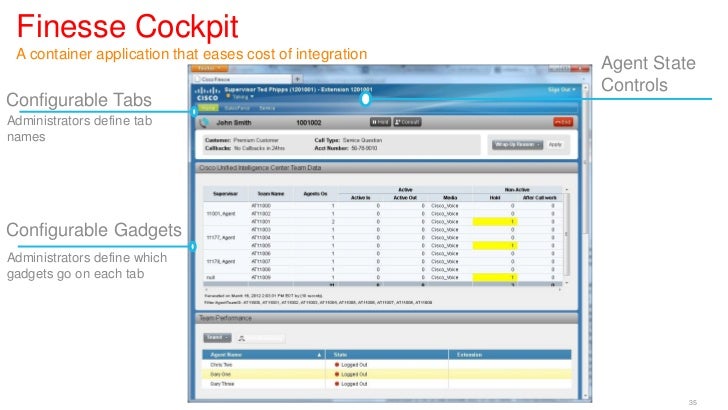Sort Agent Name column with arrow icon

click(x=319, y=355)
